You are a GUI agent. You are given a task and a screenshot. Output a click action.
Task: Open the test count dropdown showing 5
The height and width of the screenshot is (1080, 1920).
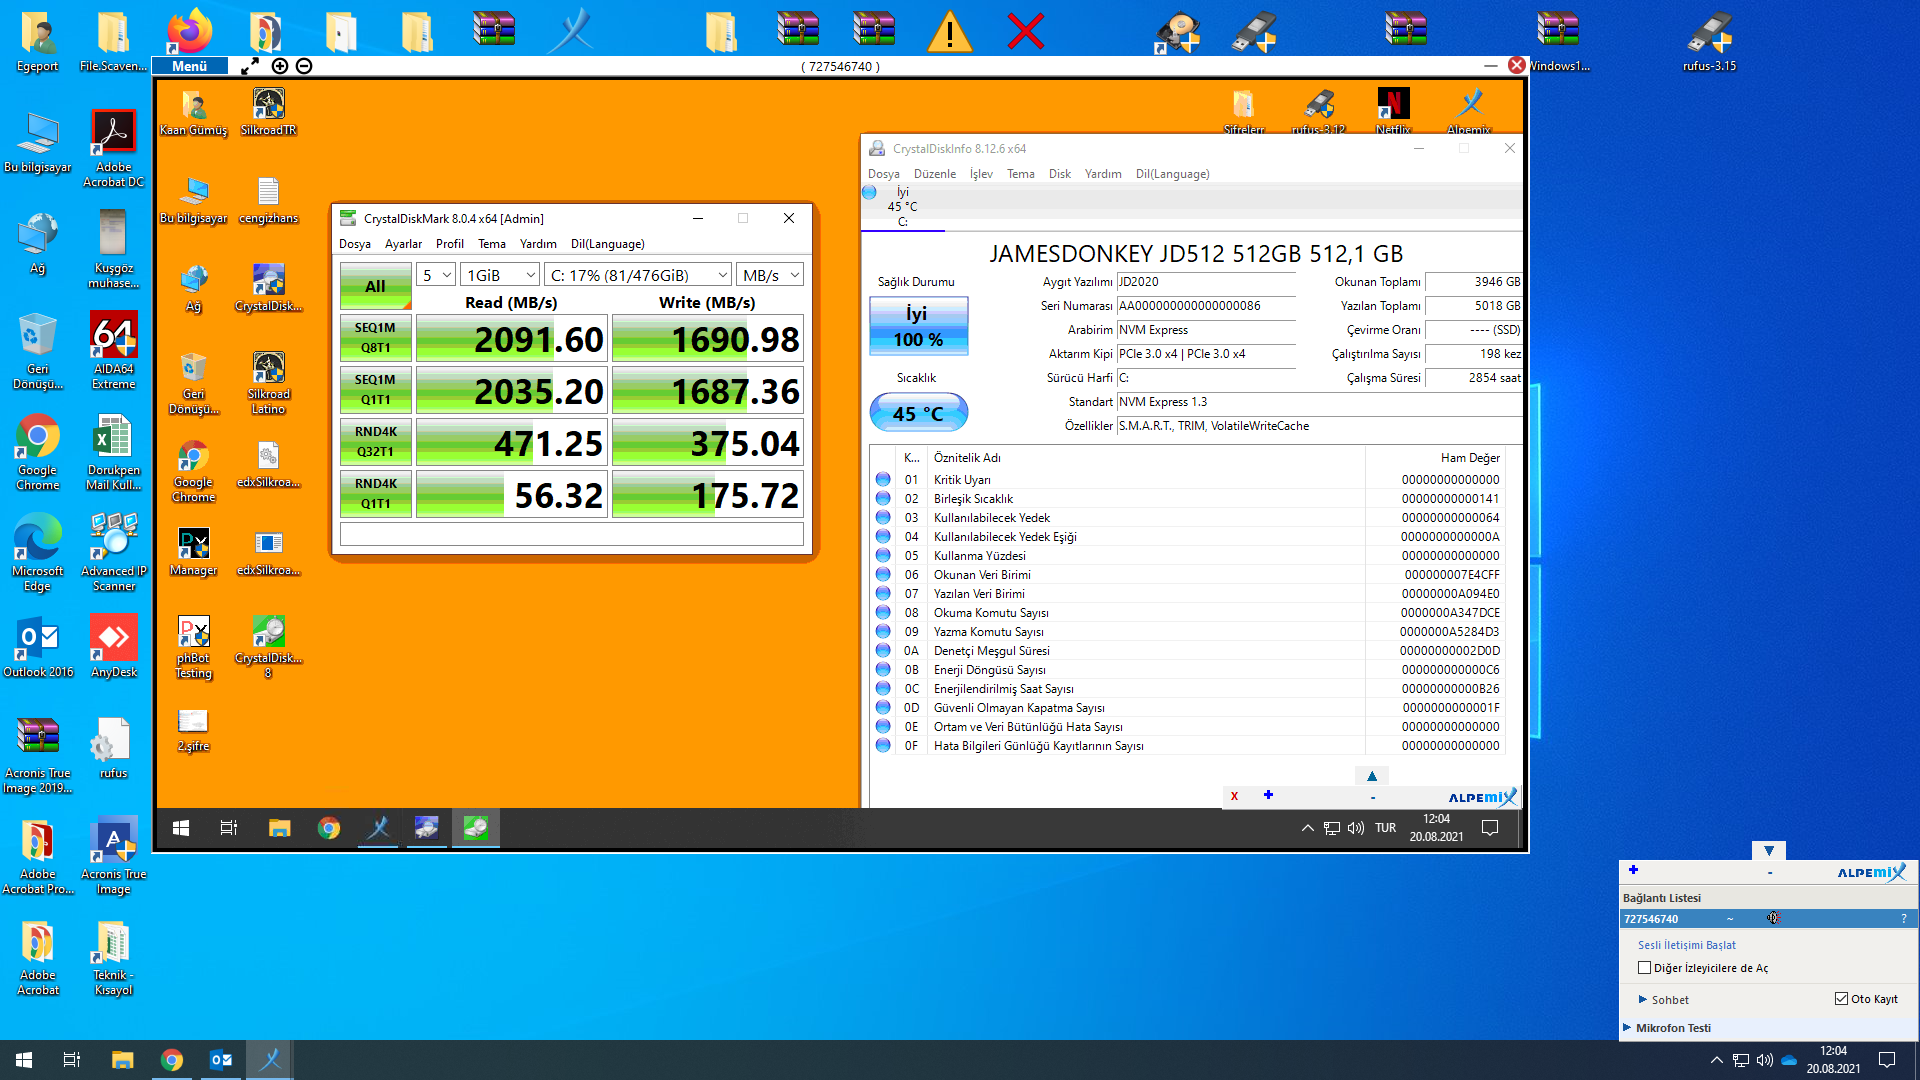coord(436,275)
